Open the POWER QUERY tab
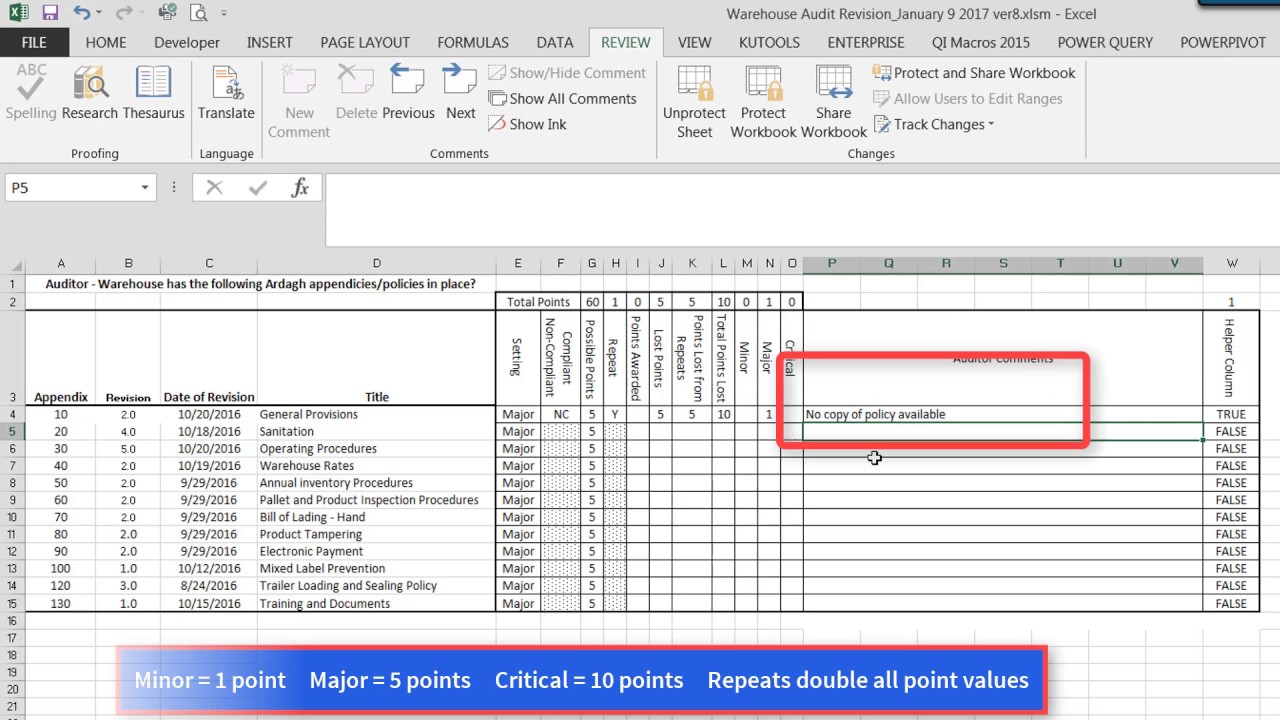 click(x=1105, y=43)
